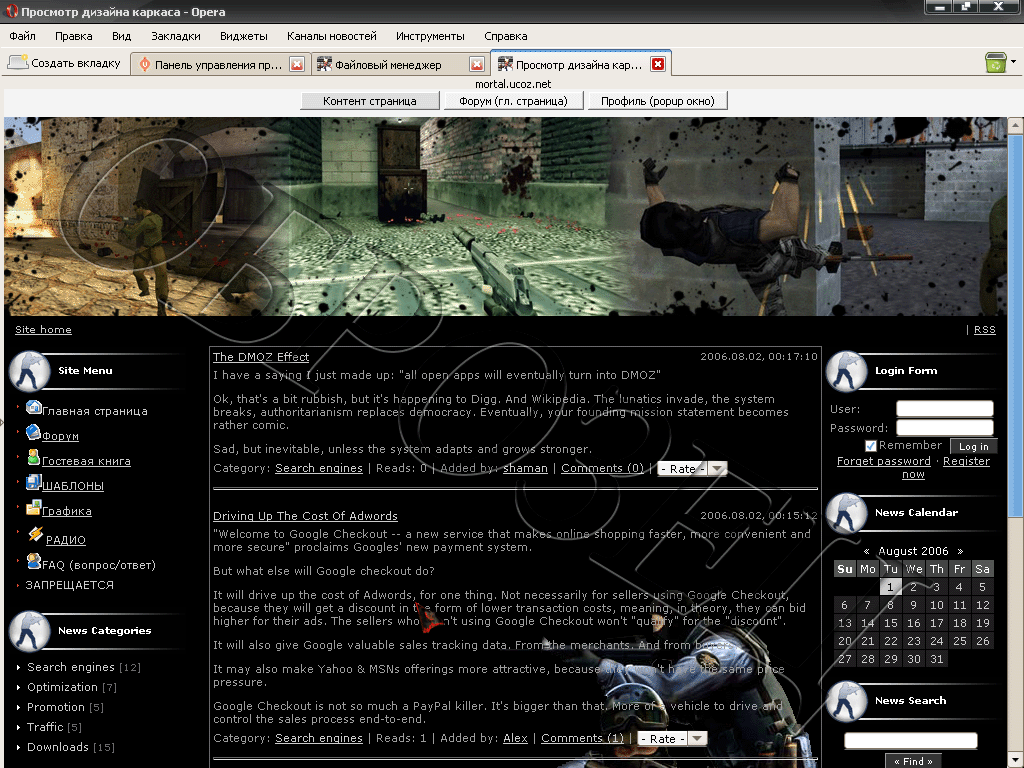Click the Log in button

973,447
